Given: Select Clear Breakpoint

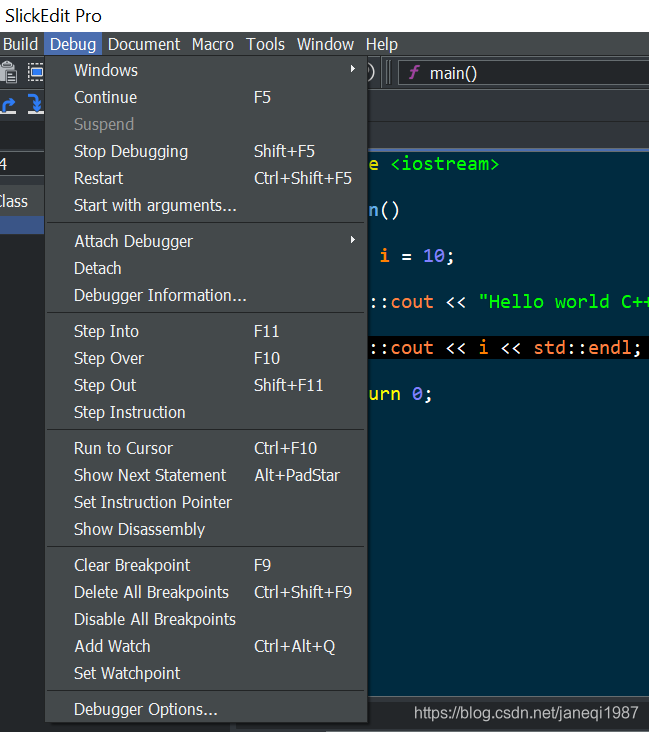Looking at the screenshot, I should click(205, 566).
